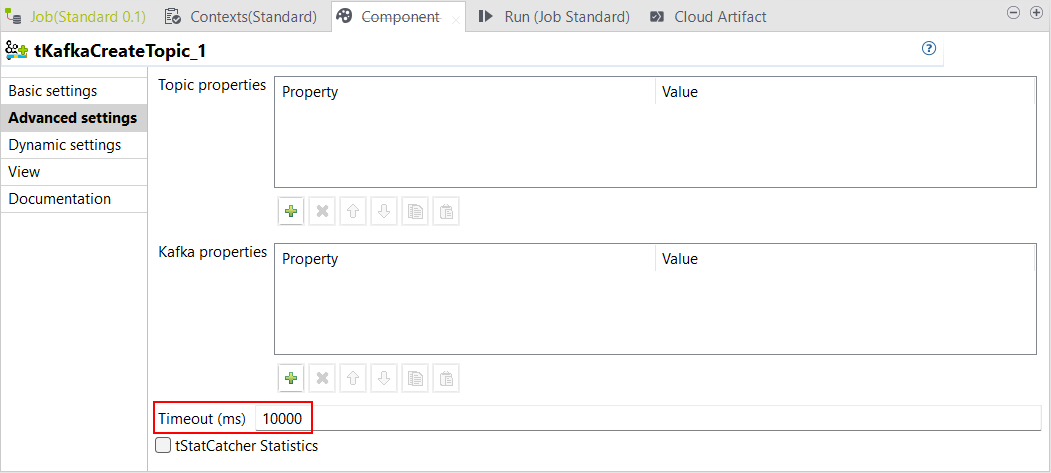1051x473 pixels.
Task: Add a row to Topic properties table
Action: coord(291,212)
